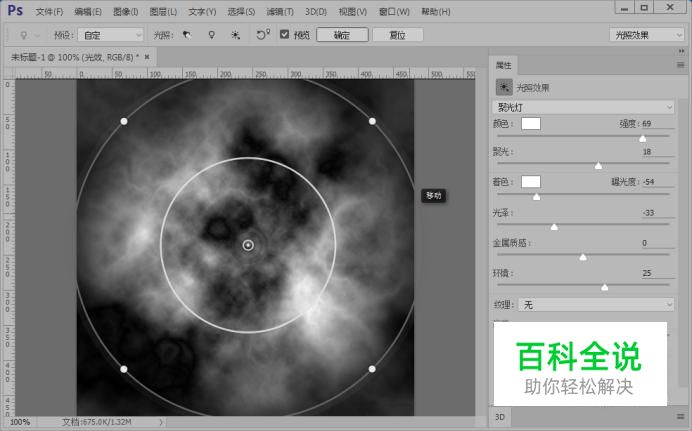
Task: Open the 聚光灯 light type dropdown
Action: (583, 107)
